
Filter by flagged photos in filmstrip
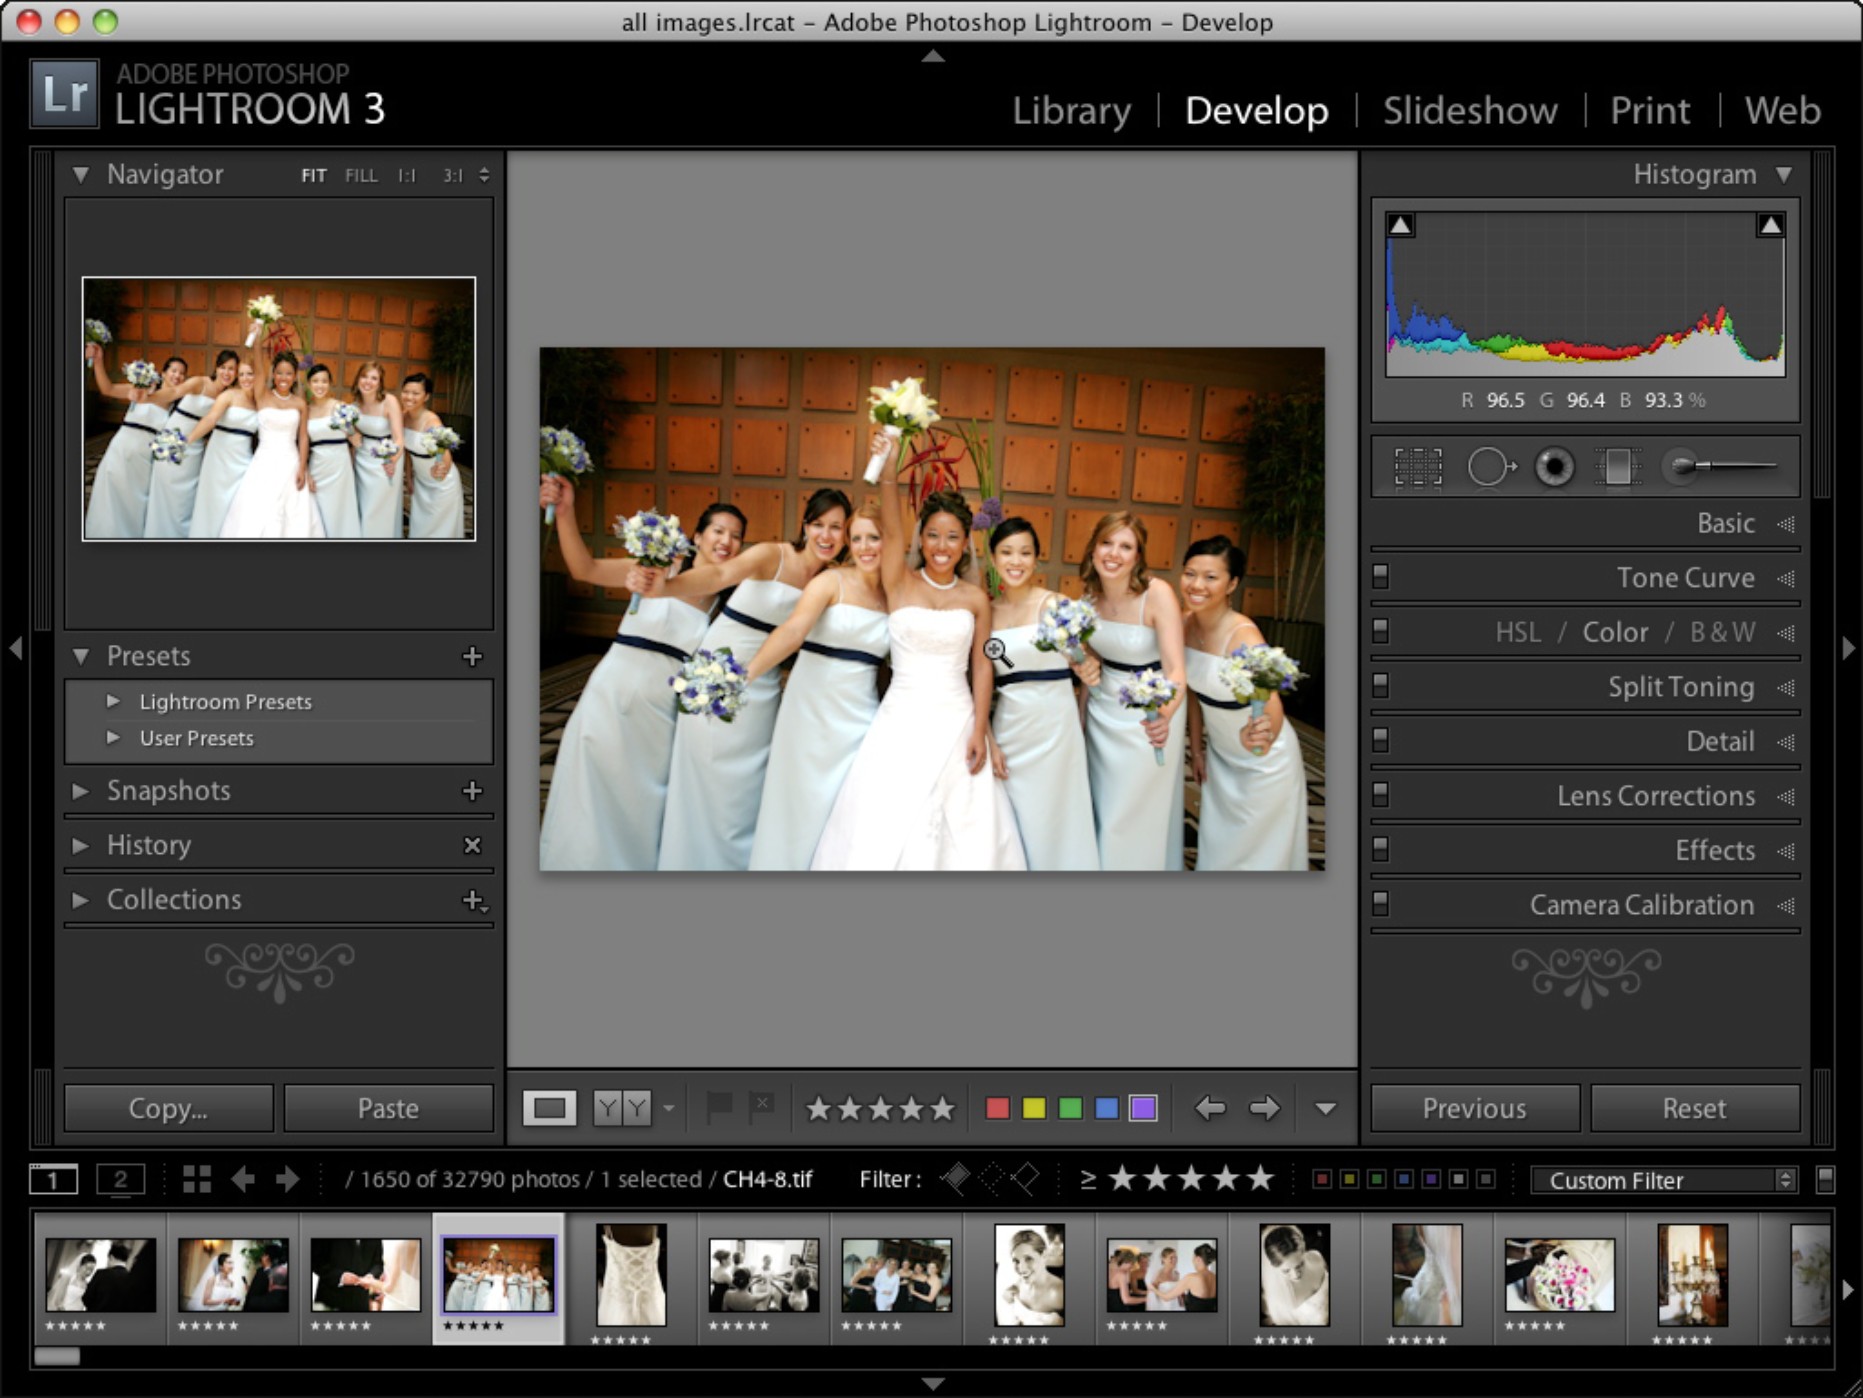[x=955, y=1179]
